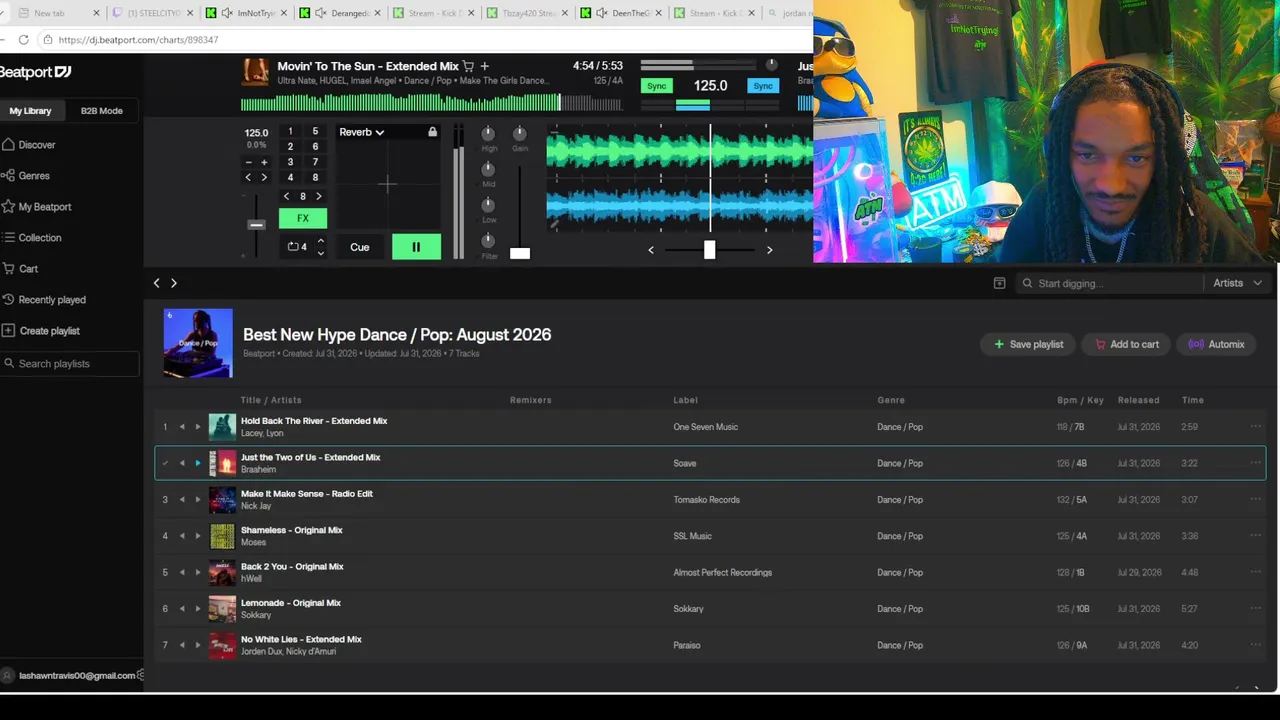Screen dimensions: 1280x720
Task: Click the Gain knob
Action: click(520, 133)
